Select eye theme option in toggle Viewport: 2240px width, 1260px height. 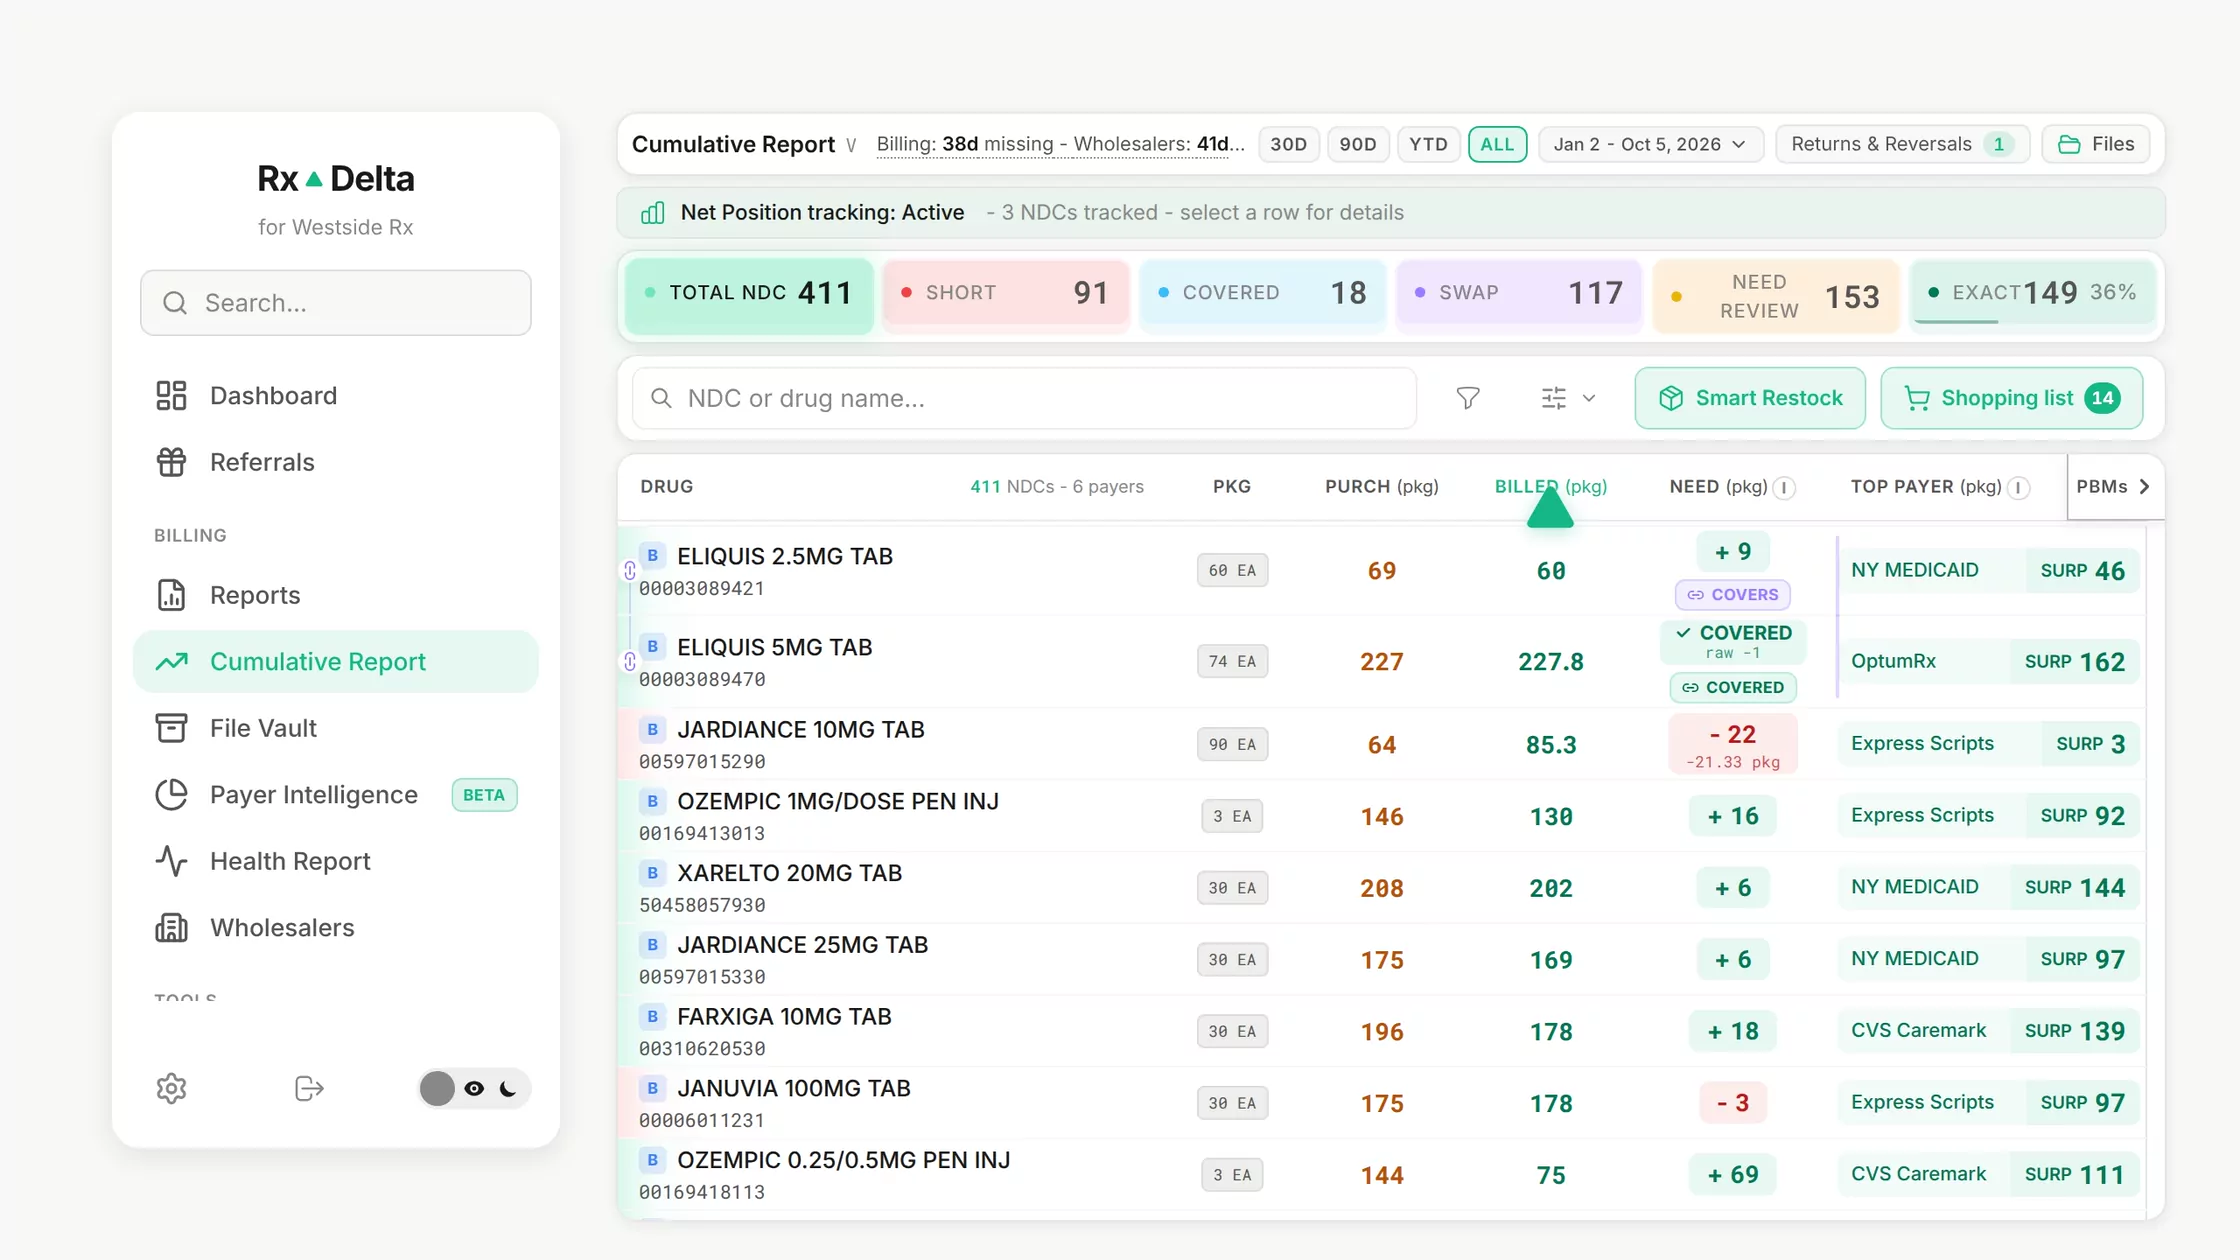pyautogui.click(x=474, y=1088)
